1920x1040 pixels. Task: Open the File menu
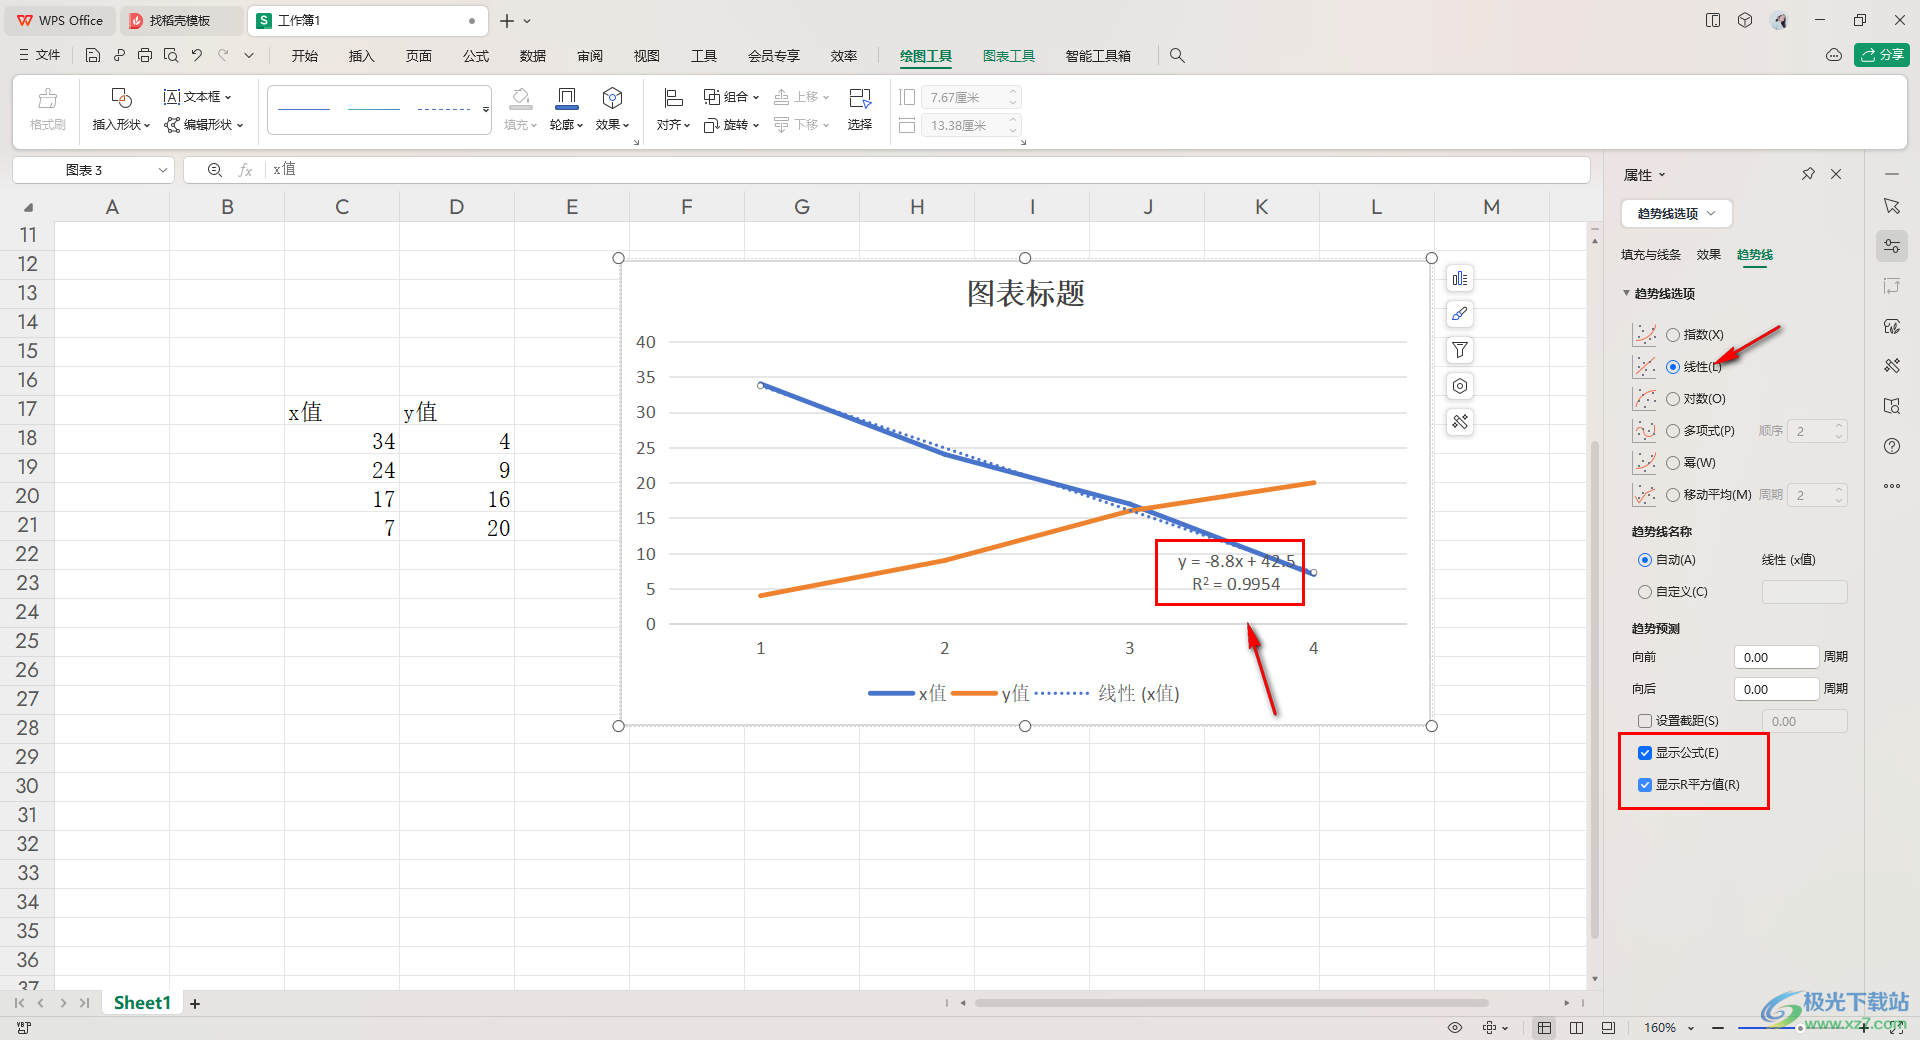point(40,56)
